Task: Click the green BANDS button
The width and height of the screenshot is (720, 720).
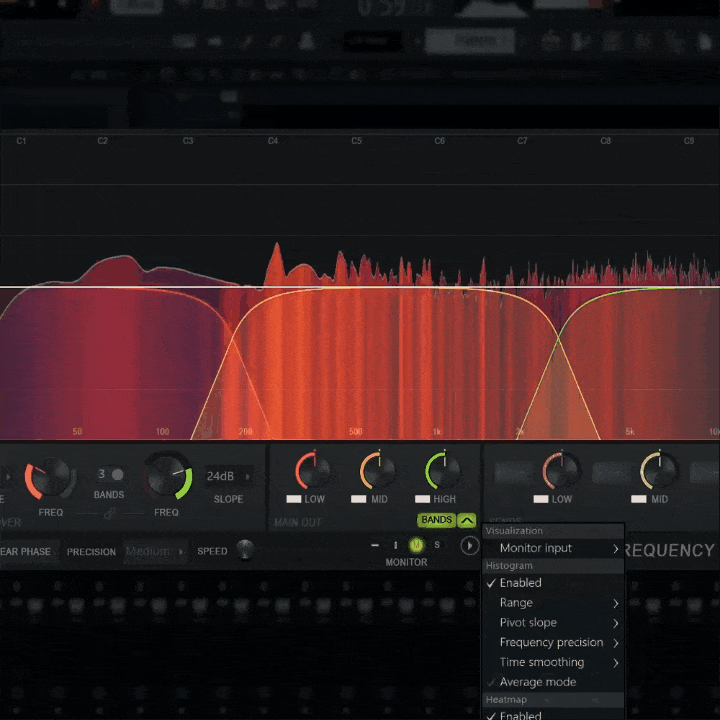Action: click(x=436, y=521)
